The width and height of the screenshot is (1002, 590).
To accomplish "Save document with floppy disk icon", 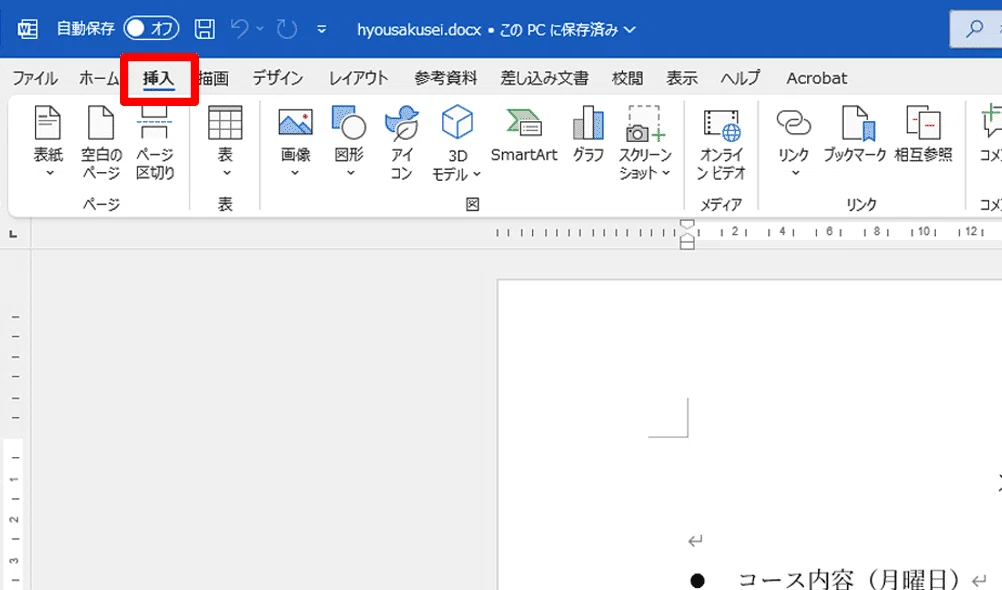I will [204, 29].
